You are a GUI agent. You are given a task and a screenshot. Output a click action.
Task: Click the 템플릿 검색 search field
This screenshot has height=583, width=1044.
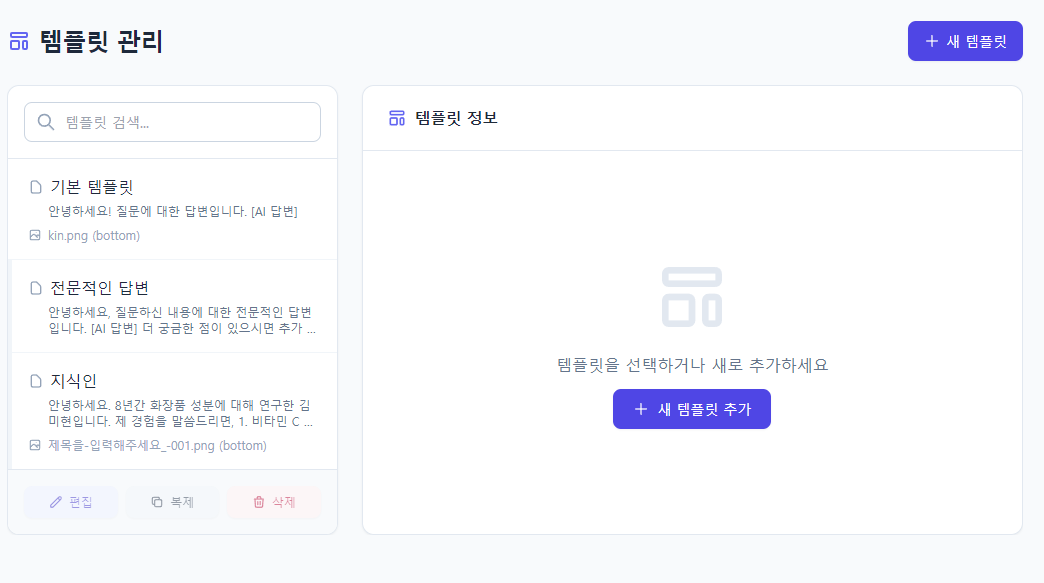(172, 122)
